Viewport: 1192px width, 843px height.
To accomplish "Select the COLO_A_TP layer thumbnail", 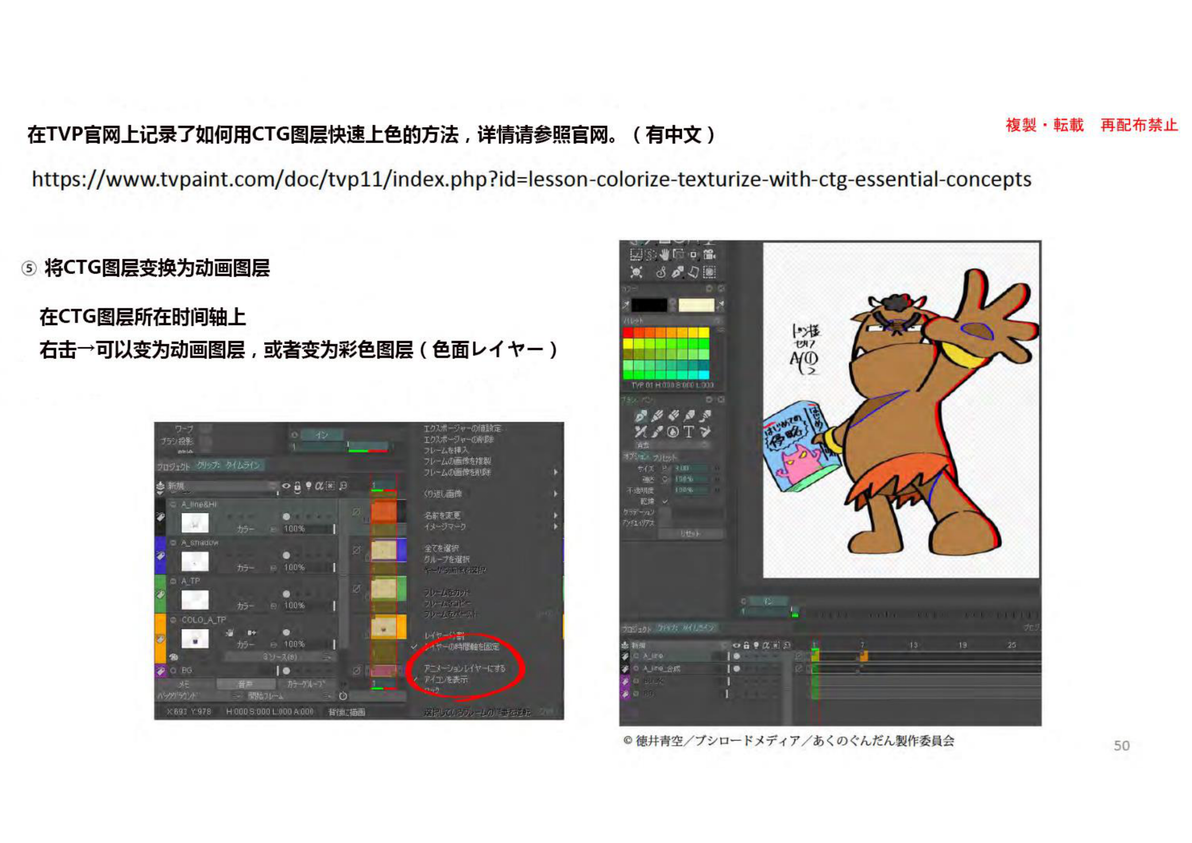I will pos(195,639).
